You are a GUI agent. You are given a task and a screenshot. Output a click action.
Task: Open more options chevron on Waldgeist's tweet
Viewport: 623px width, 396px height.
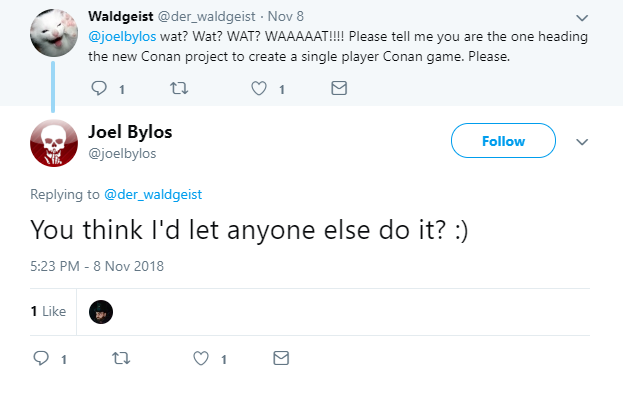582,18
